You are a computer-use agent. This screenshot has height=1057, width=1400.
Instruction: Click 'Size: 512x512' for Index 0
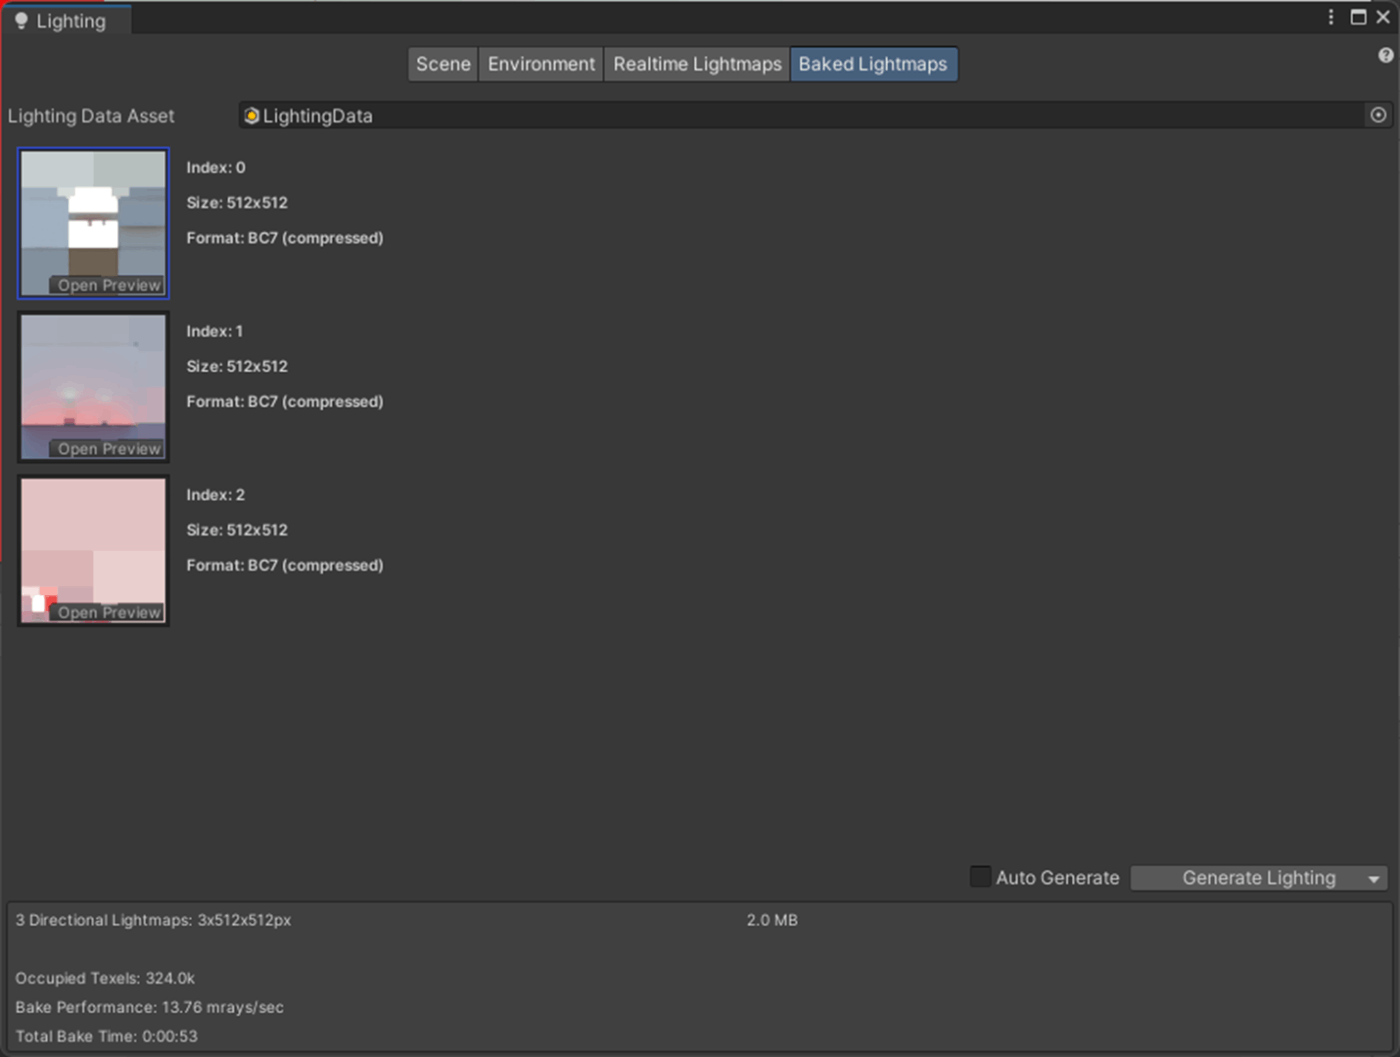[237, 202]
